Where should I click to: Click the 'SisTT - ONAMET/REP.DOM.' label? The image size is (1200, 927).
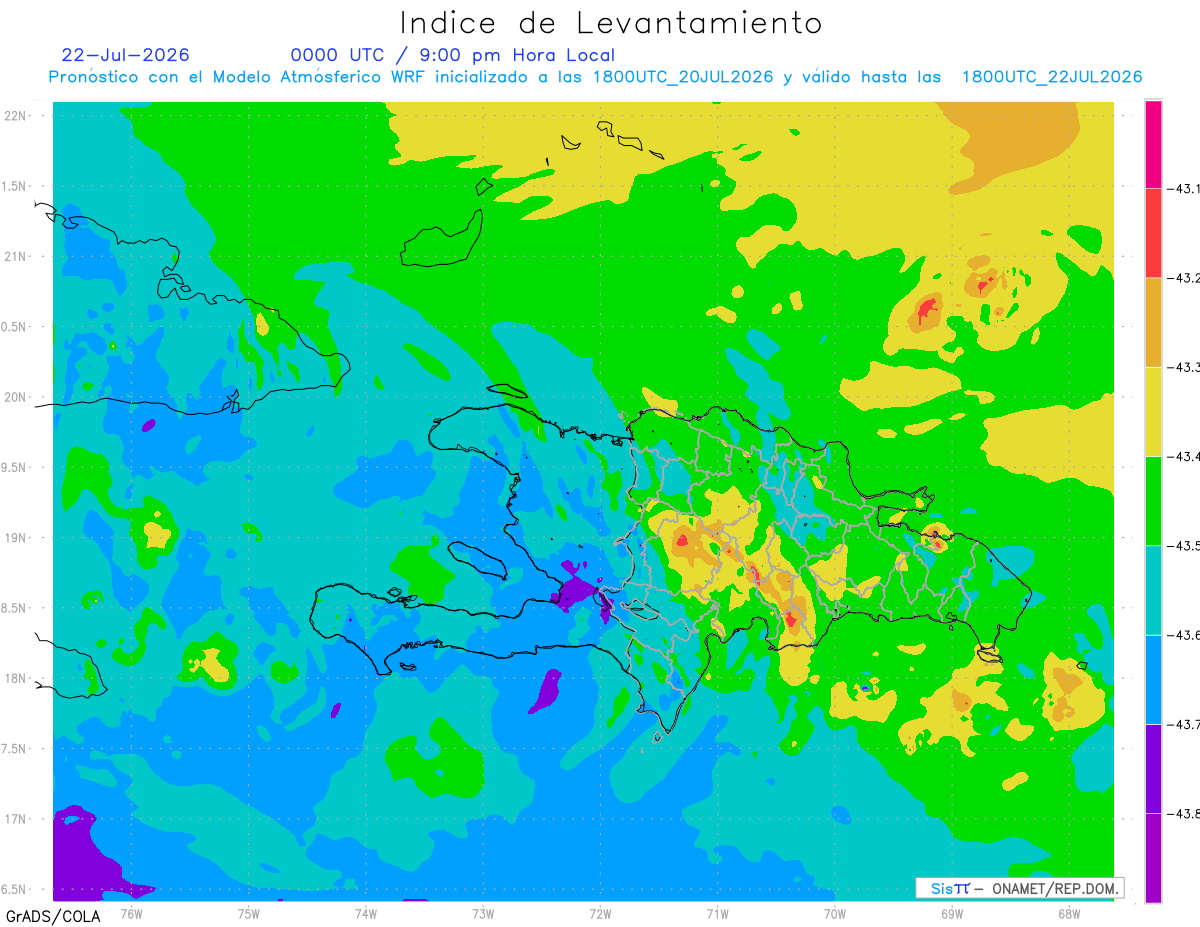click(x=1020, y=888)
